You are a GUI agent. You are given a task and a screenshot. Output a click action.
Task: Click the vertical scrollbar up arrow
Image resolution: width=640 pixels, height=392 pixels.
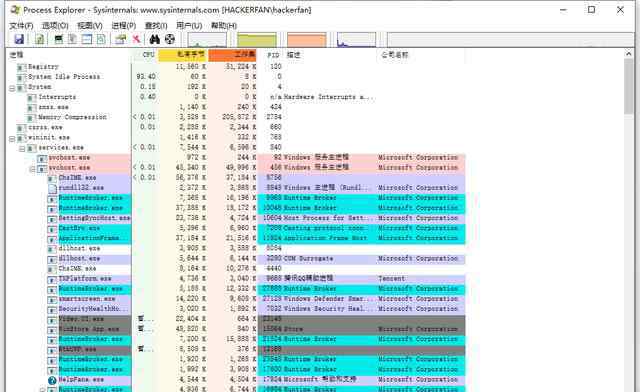tap(629, 54)
